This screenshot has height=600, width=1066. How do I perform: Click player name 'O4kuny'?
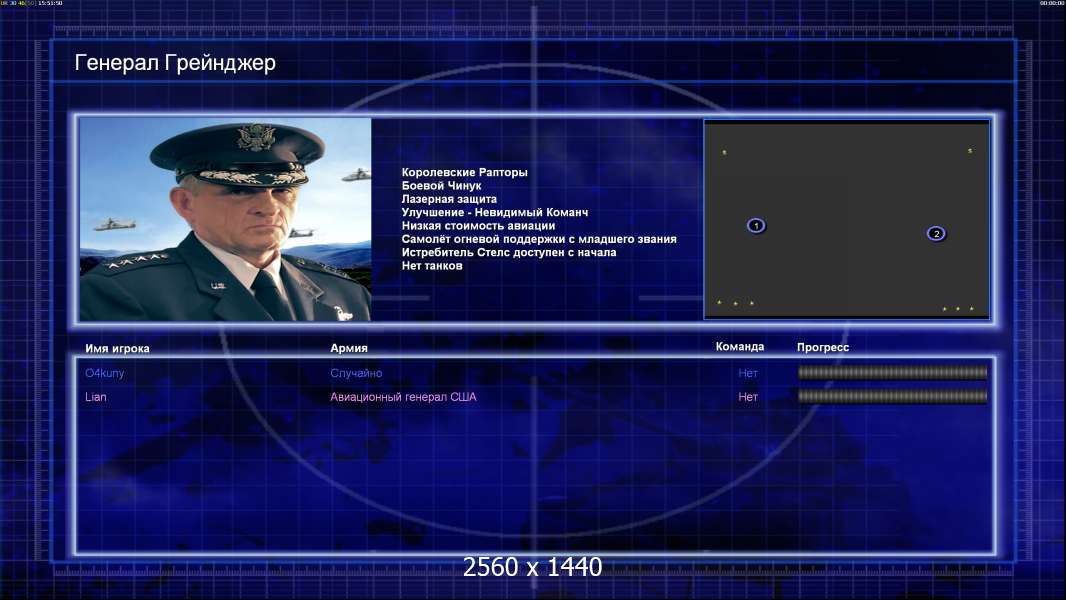[x=105, y=373]
